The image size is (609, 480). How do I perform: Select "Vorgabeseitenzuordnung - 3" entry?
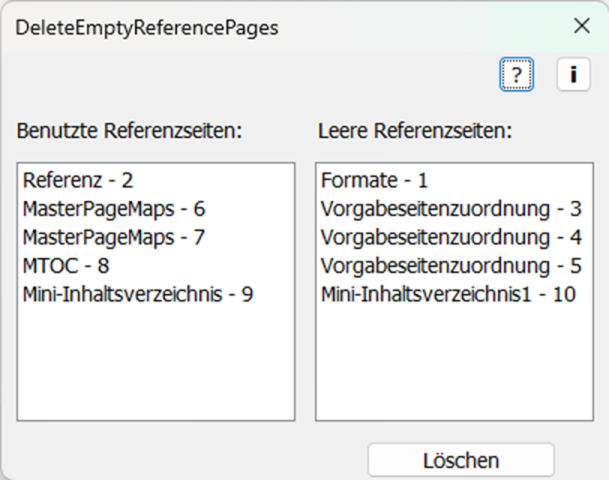tap(451, 209)
